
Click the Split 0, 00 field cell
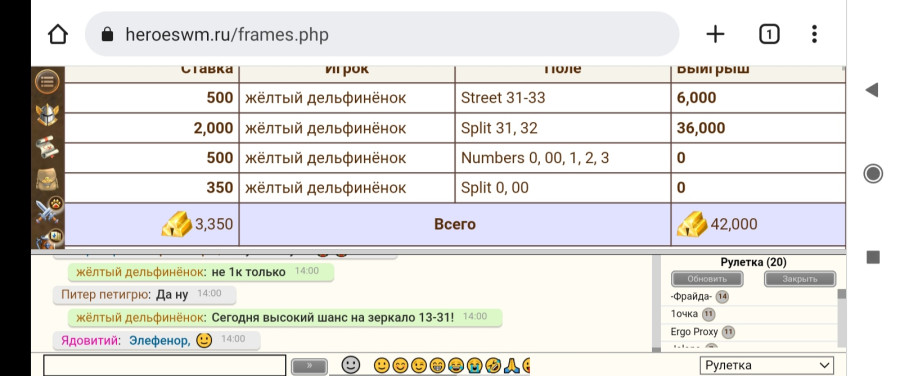point(563,188)
